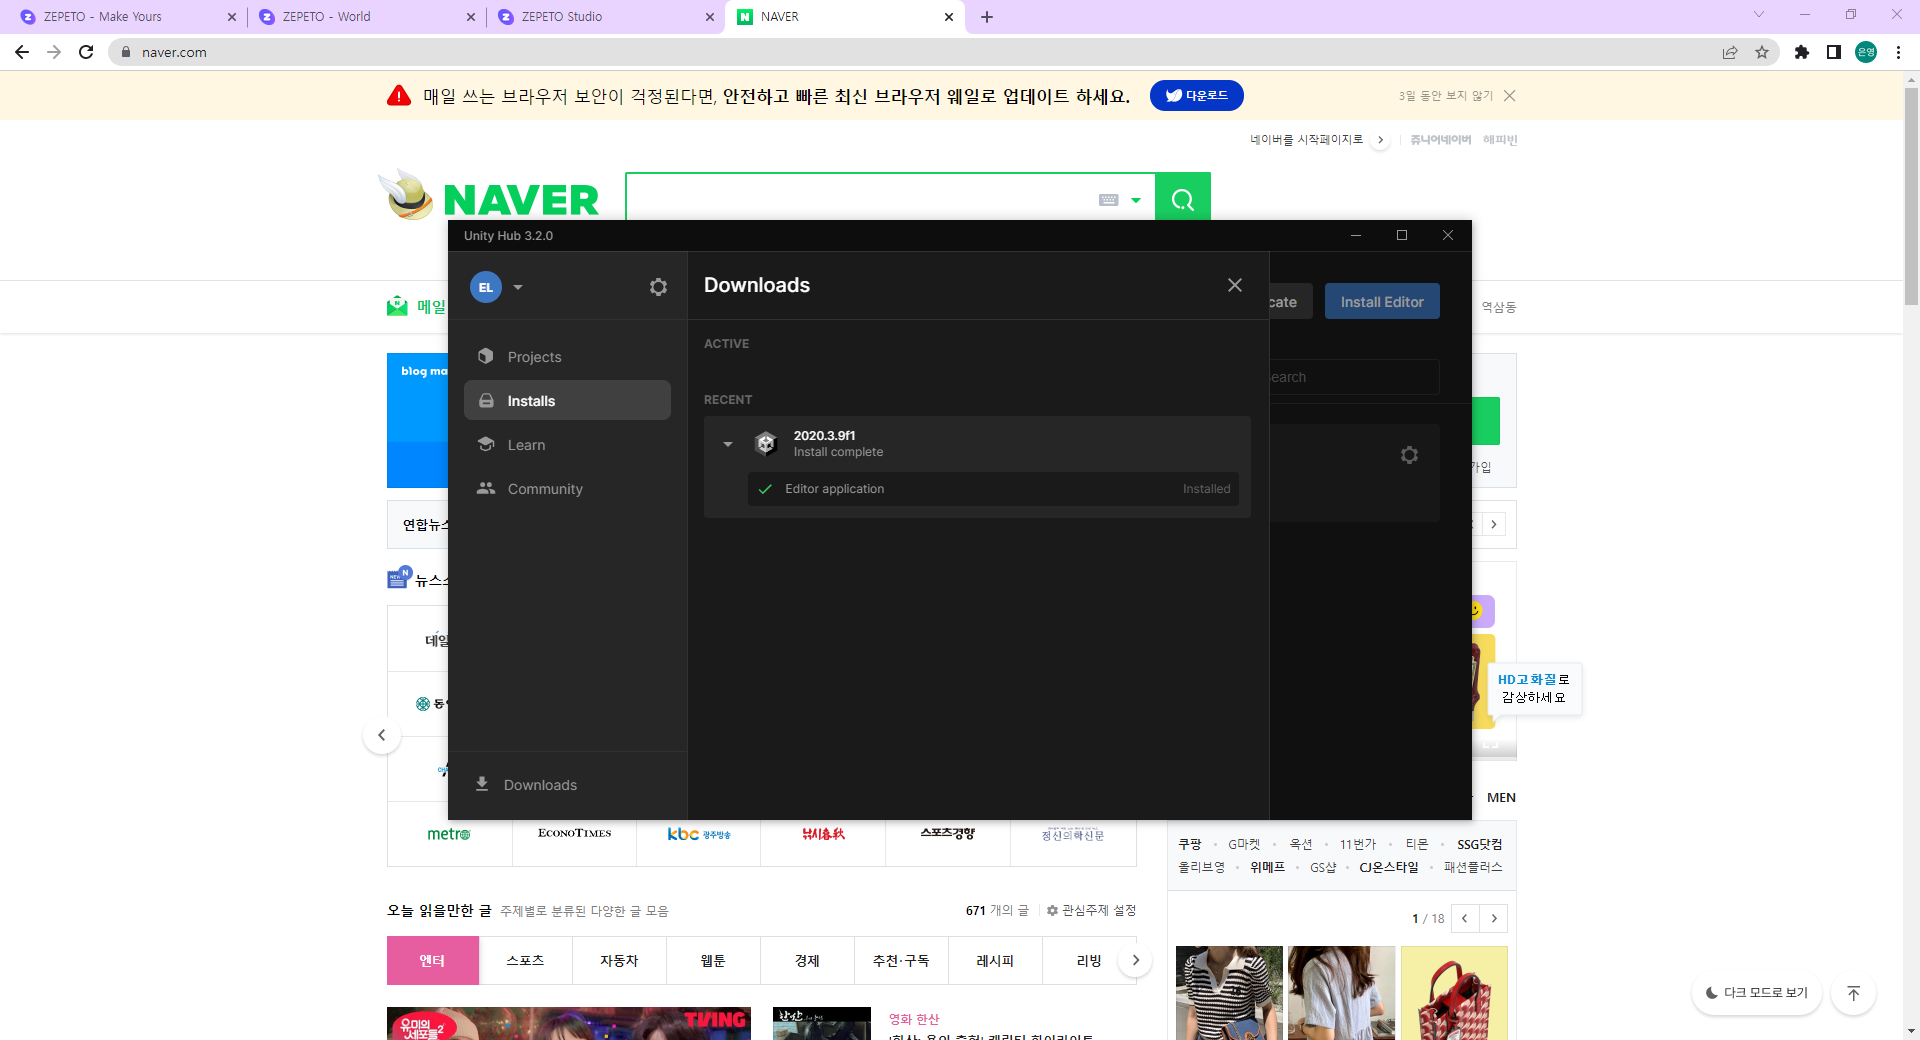
Task: Click 3일 동안 보지 않기 link
Action: point(1445,96)
